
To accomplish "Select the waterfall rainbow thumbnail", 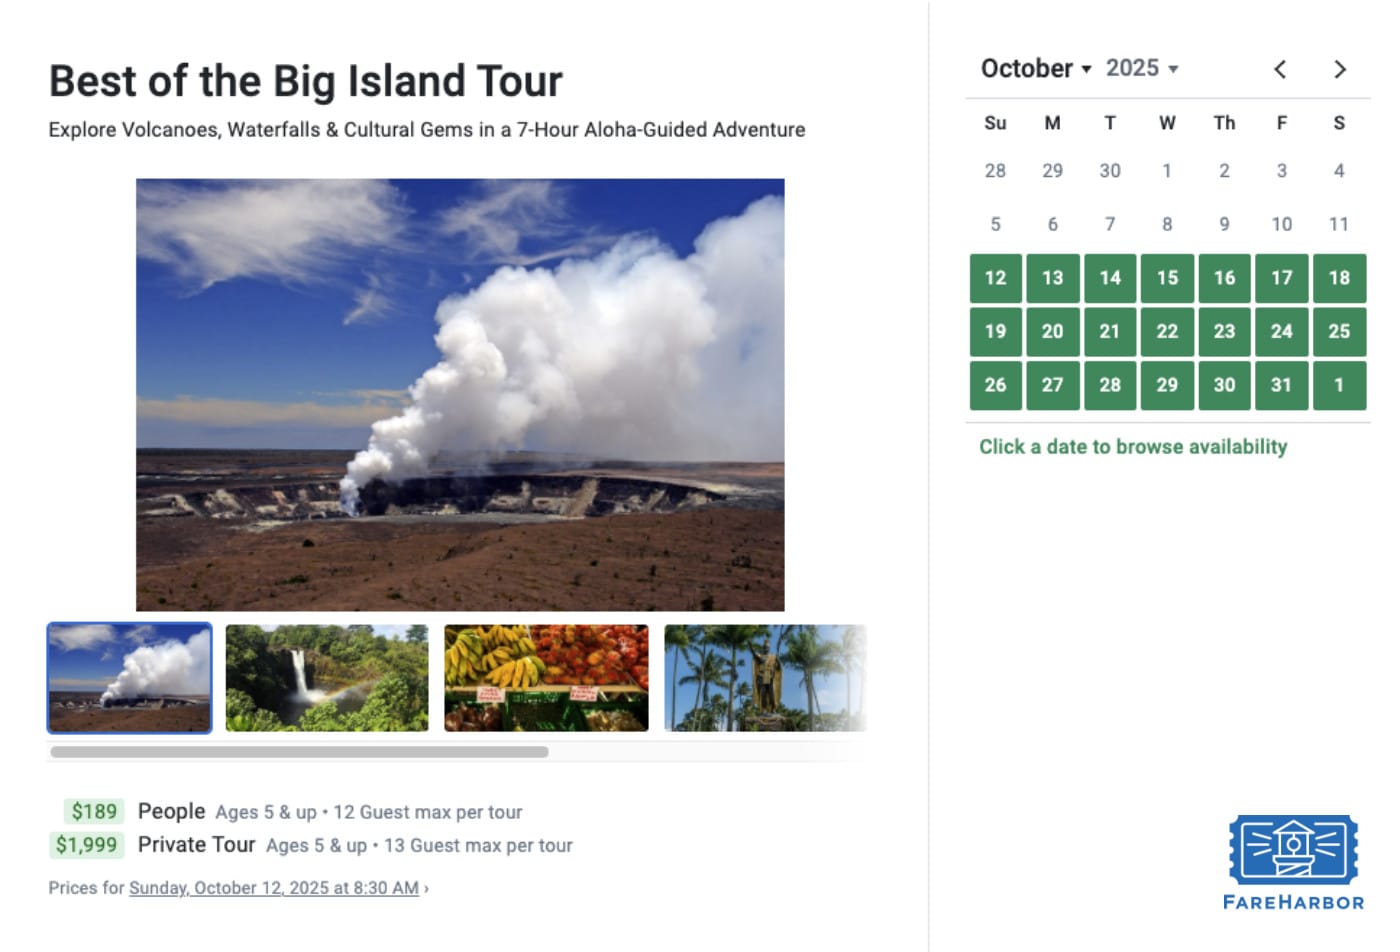I will pos(327,678).
